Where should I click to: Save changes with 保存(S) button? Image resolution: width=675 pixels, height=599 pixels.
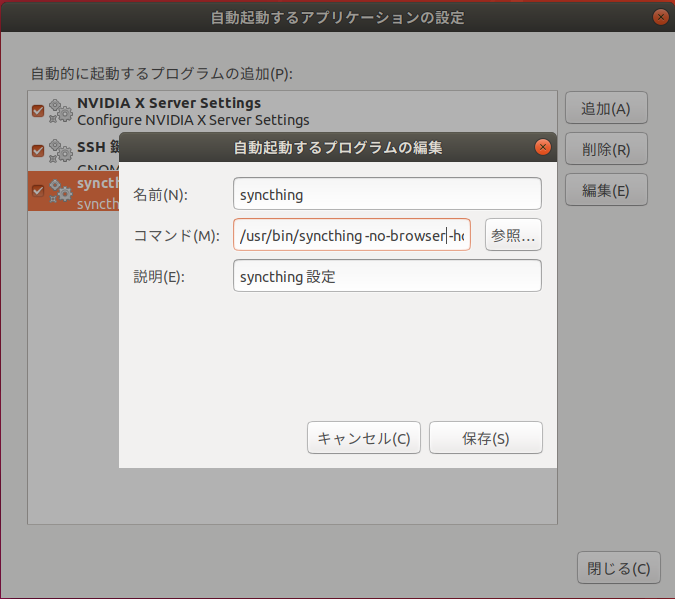pos(486,438)
